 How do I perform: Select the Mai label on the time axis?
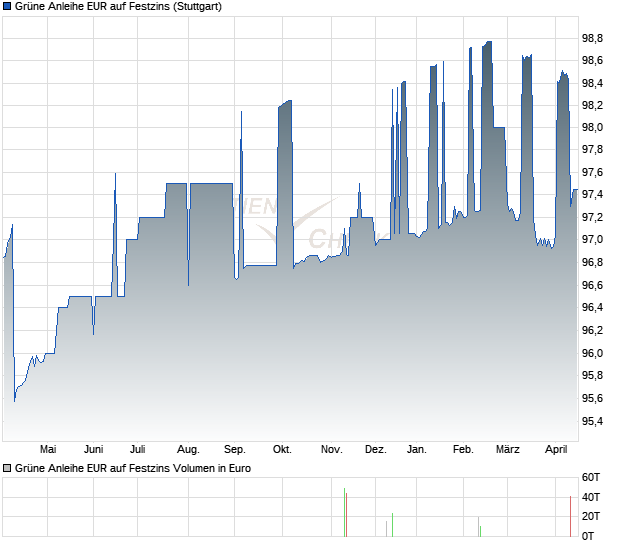47,449
